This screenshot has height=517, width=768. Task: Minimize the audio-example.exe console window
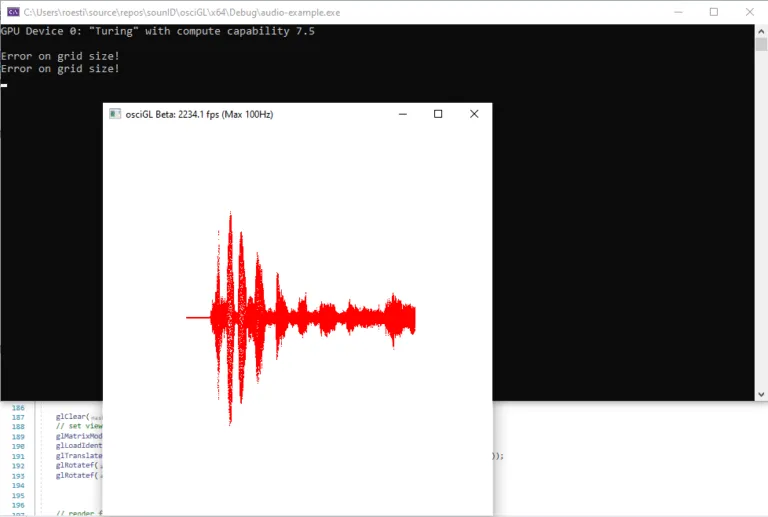tap(666, 12)
